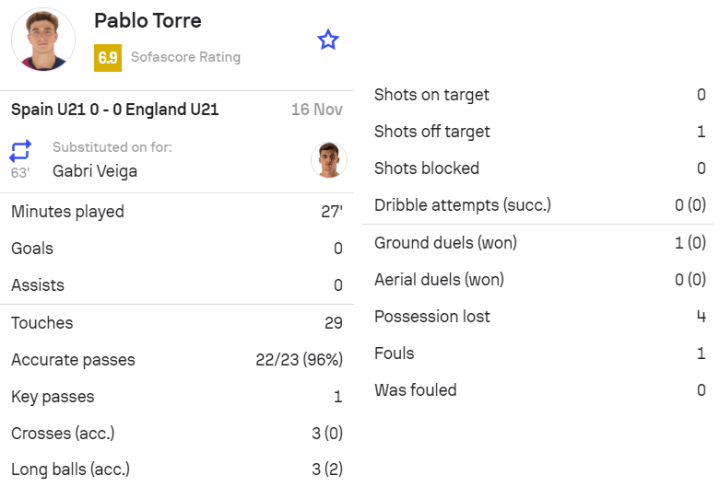Click the Pablo Torre player name
720x487 pixels.
point(147,20)
